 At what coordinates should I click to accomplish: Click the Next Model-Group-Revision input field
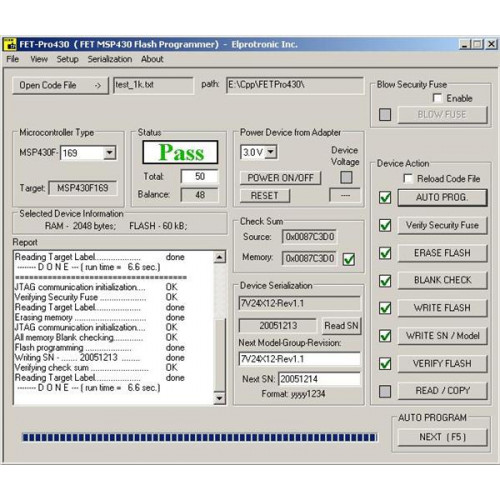pyautogui.click(x=300, y=359)
